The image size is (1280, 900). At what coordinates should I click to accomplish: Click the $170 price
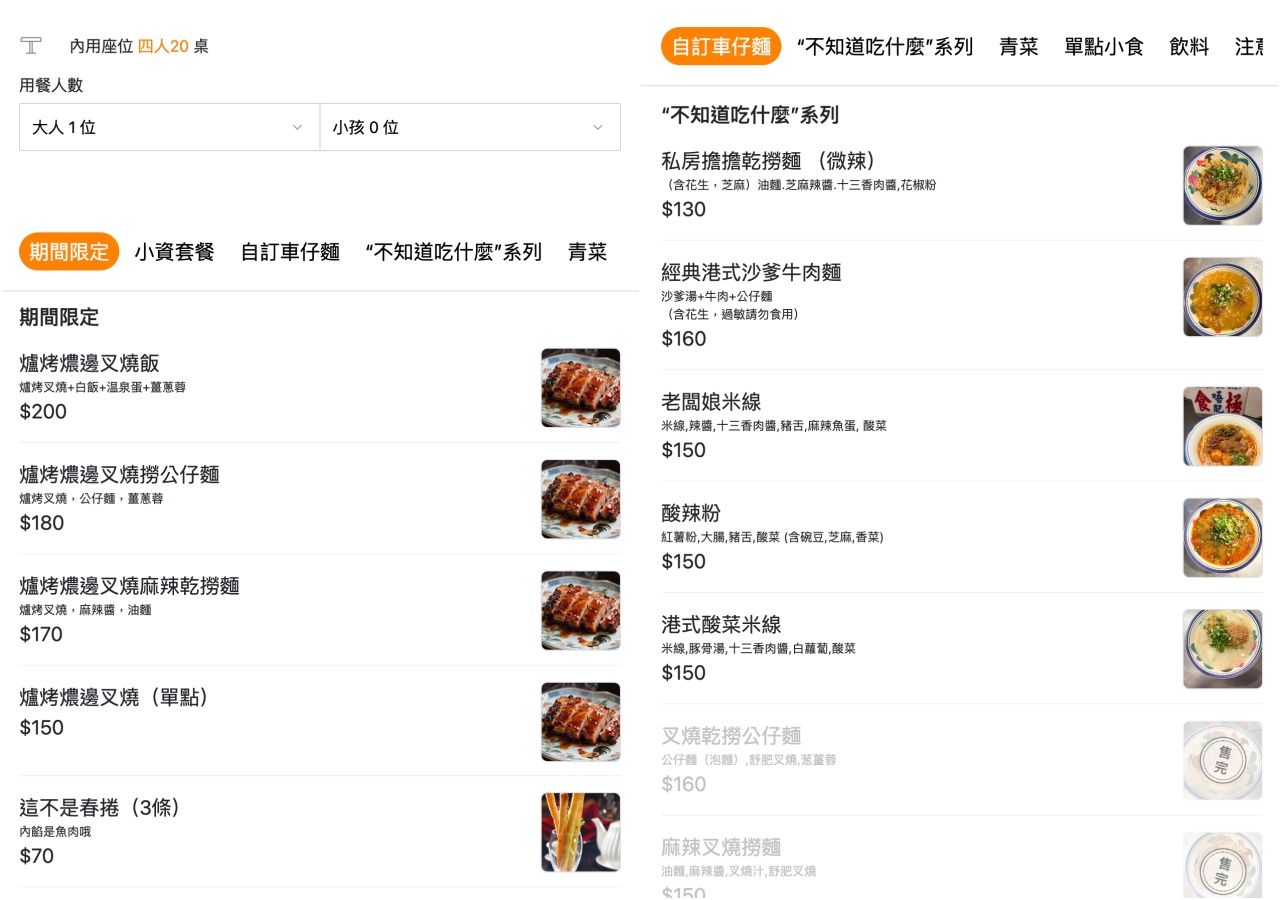point(41,634)
